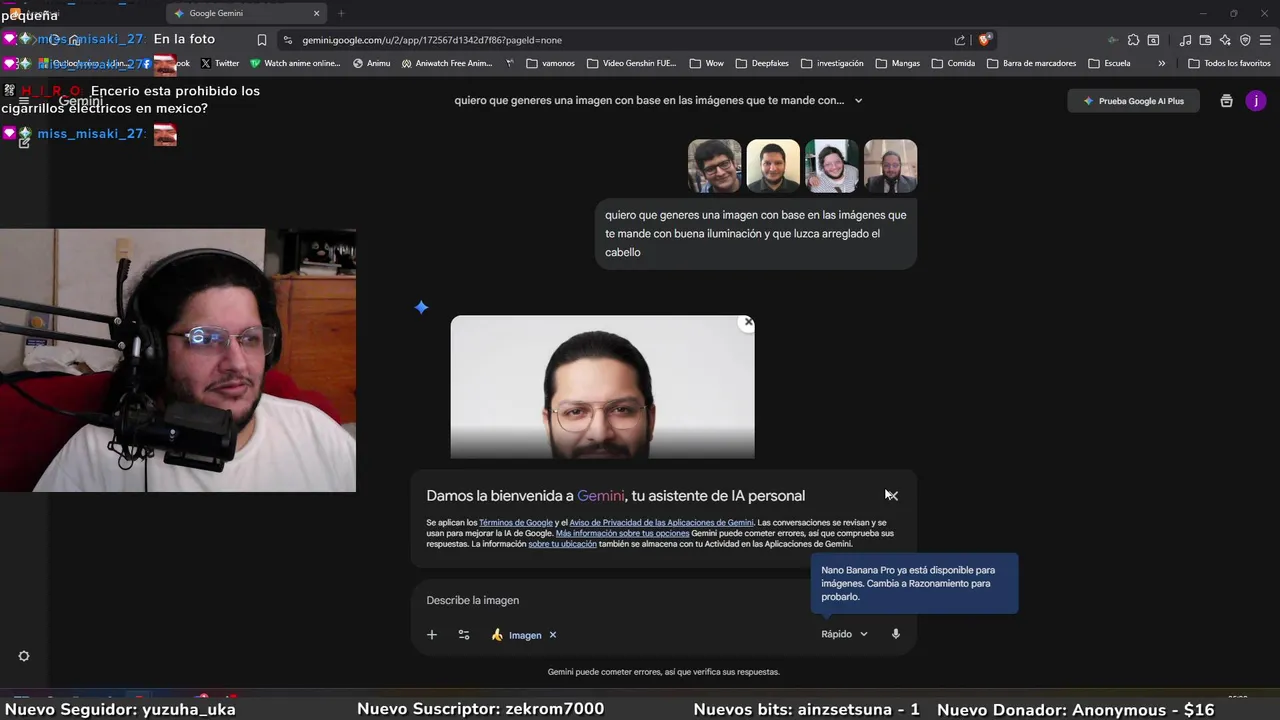
Task: Open the Twitter bookmark
Action: click(220, 63)
